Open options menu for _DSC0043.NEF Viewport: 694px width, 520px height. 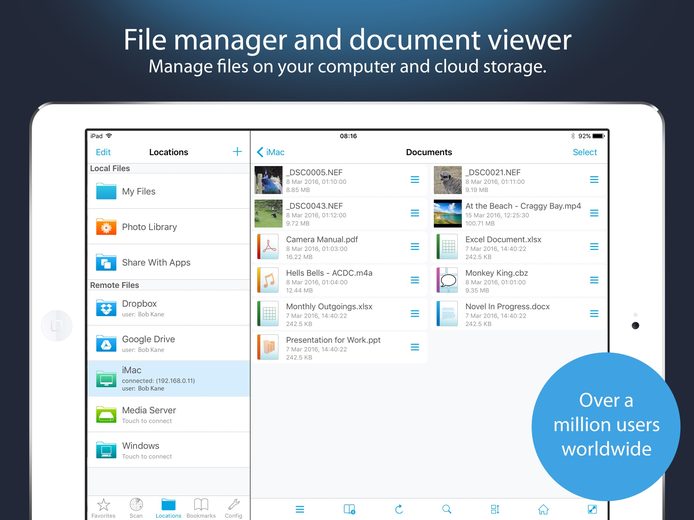click(x=415, y=213)
